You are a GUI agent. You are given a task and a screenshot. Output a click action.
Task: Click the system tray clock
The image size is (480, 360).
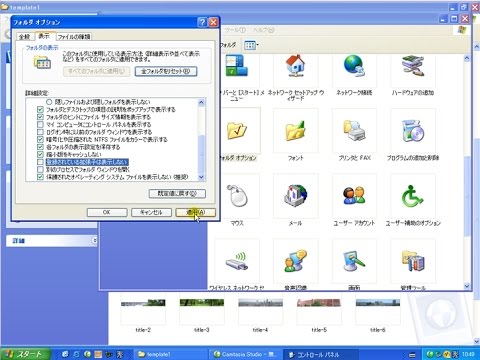[x=468, y=354]
